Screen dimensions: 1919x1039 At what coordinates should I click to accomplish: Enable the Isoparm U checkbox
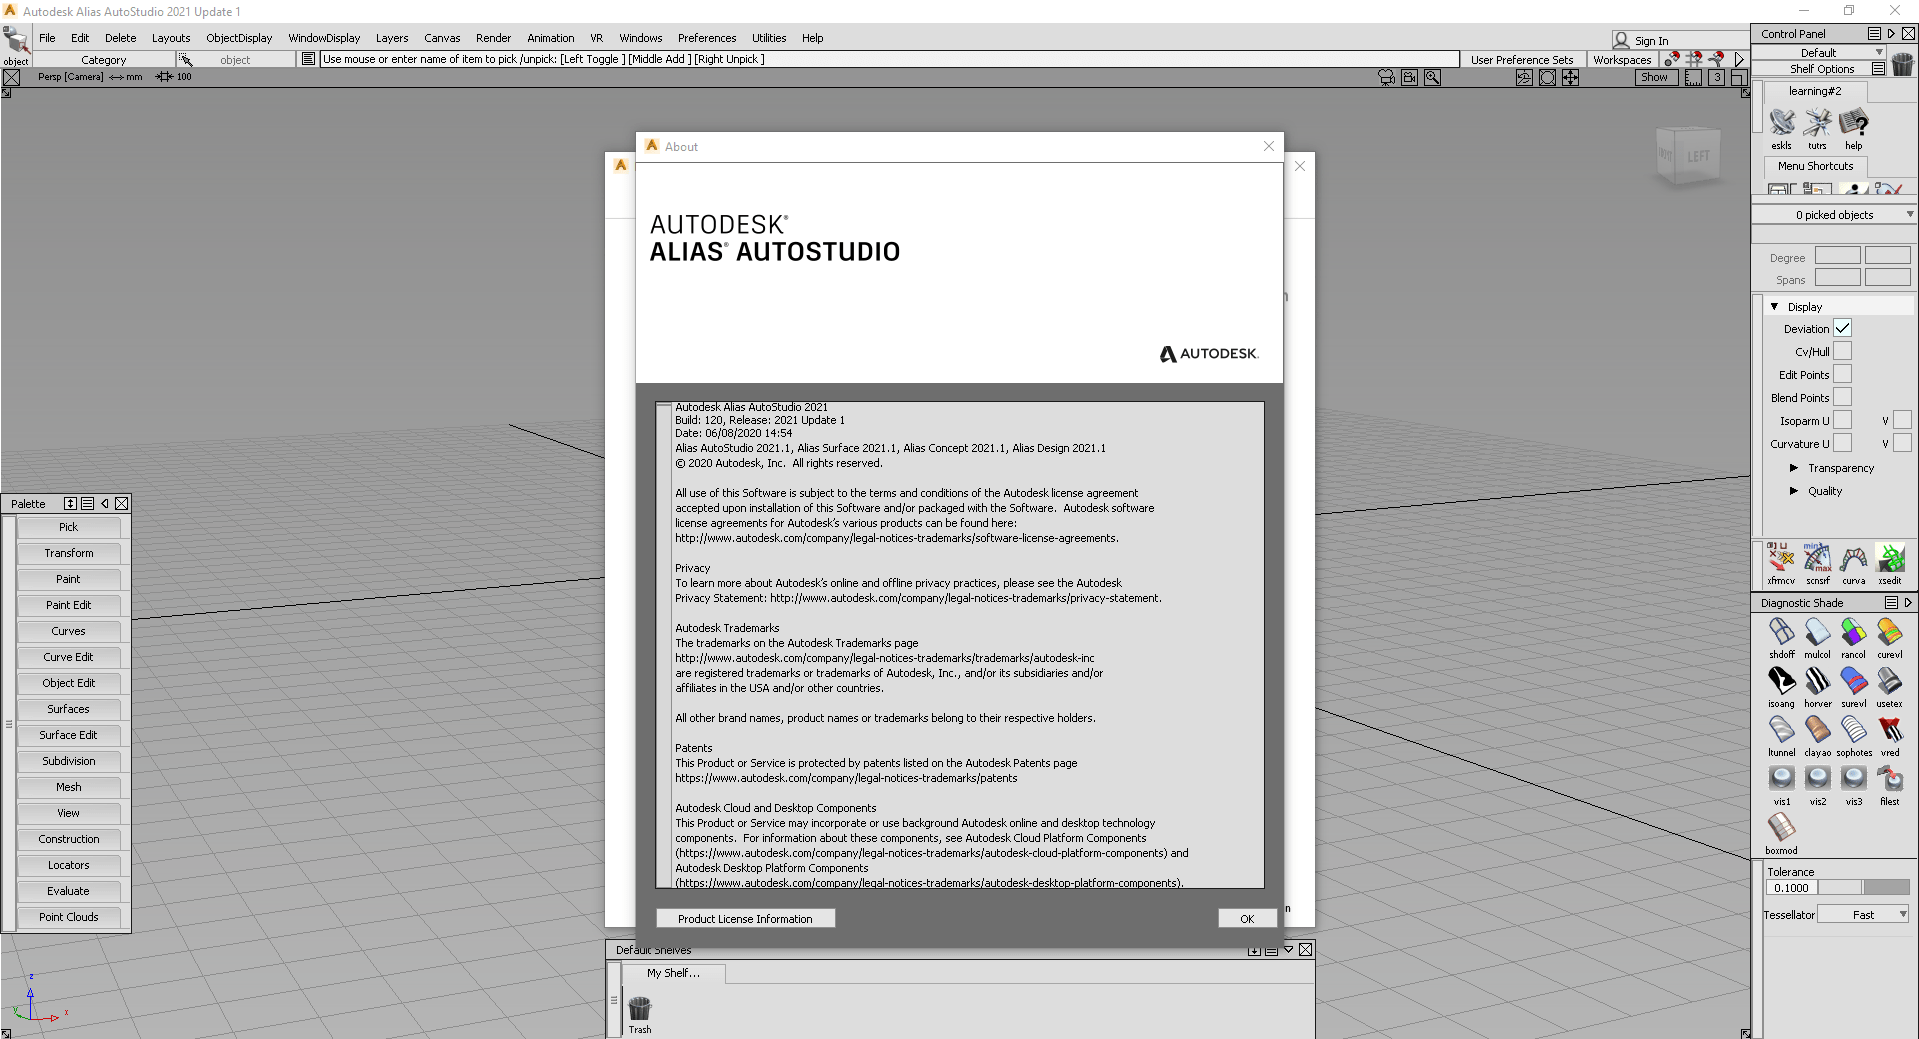click(1842, 420)
